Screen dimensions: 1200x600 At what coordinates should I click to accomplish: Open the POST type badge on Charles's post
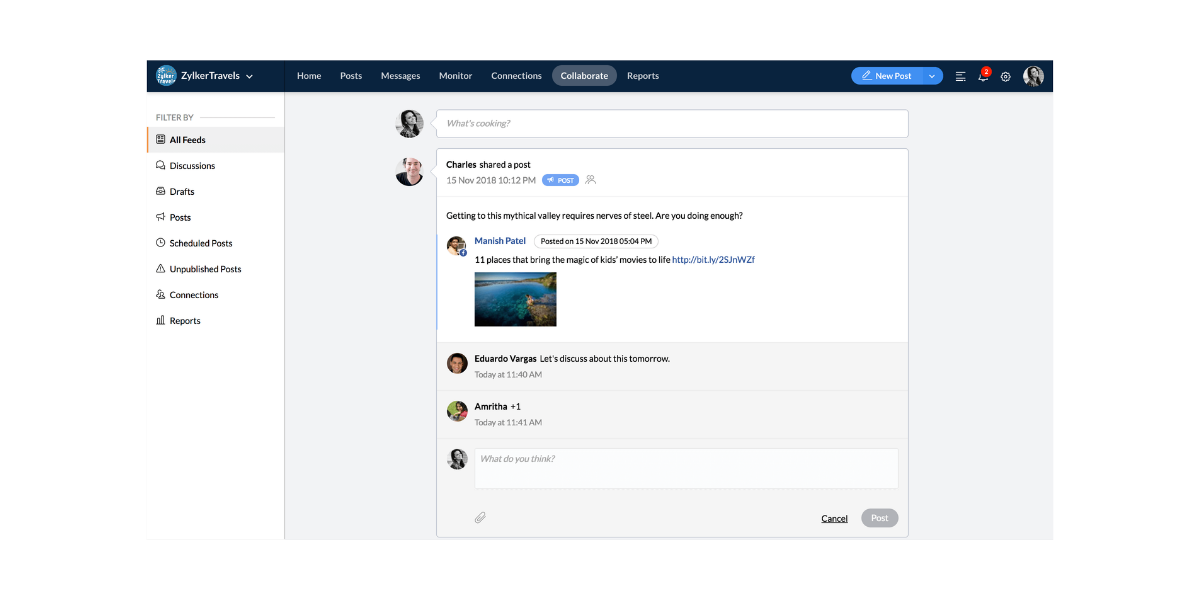560,180
